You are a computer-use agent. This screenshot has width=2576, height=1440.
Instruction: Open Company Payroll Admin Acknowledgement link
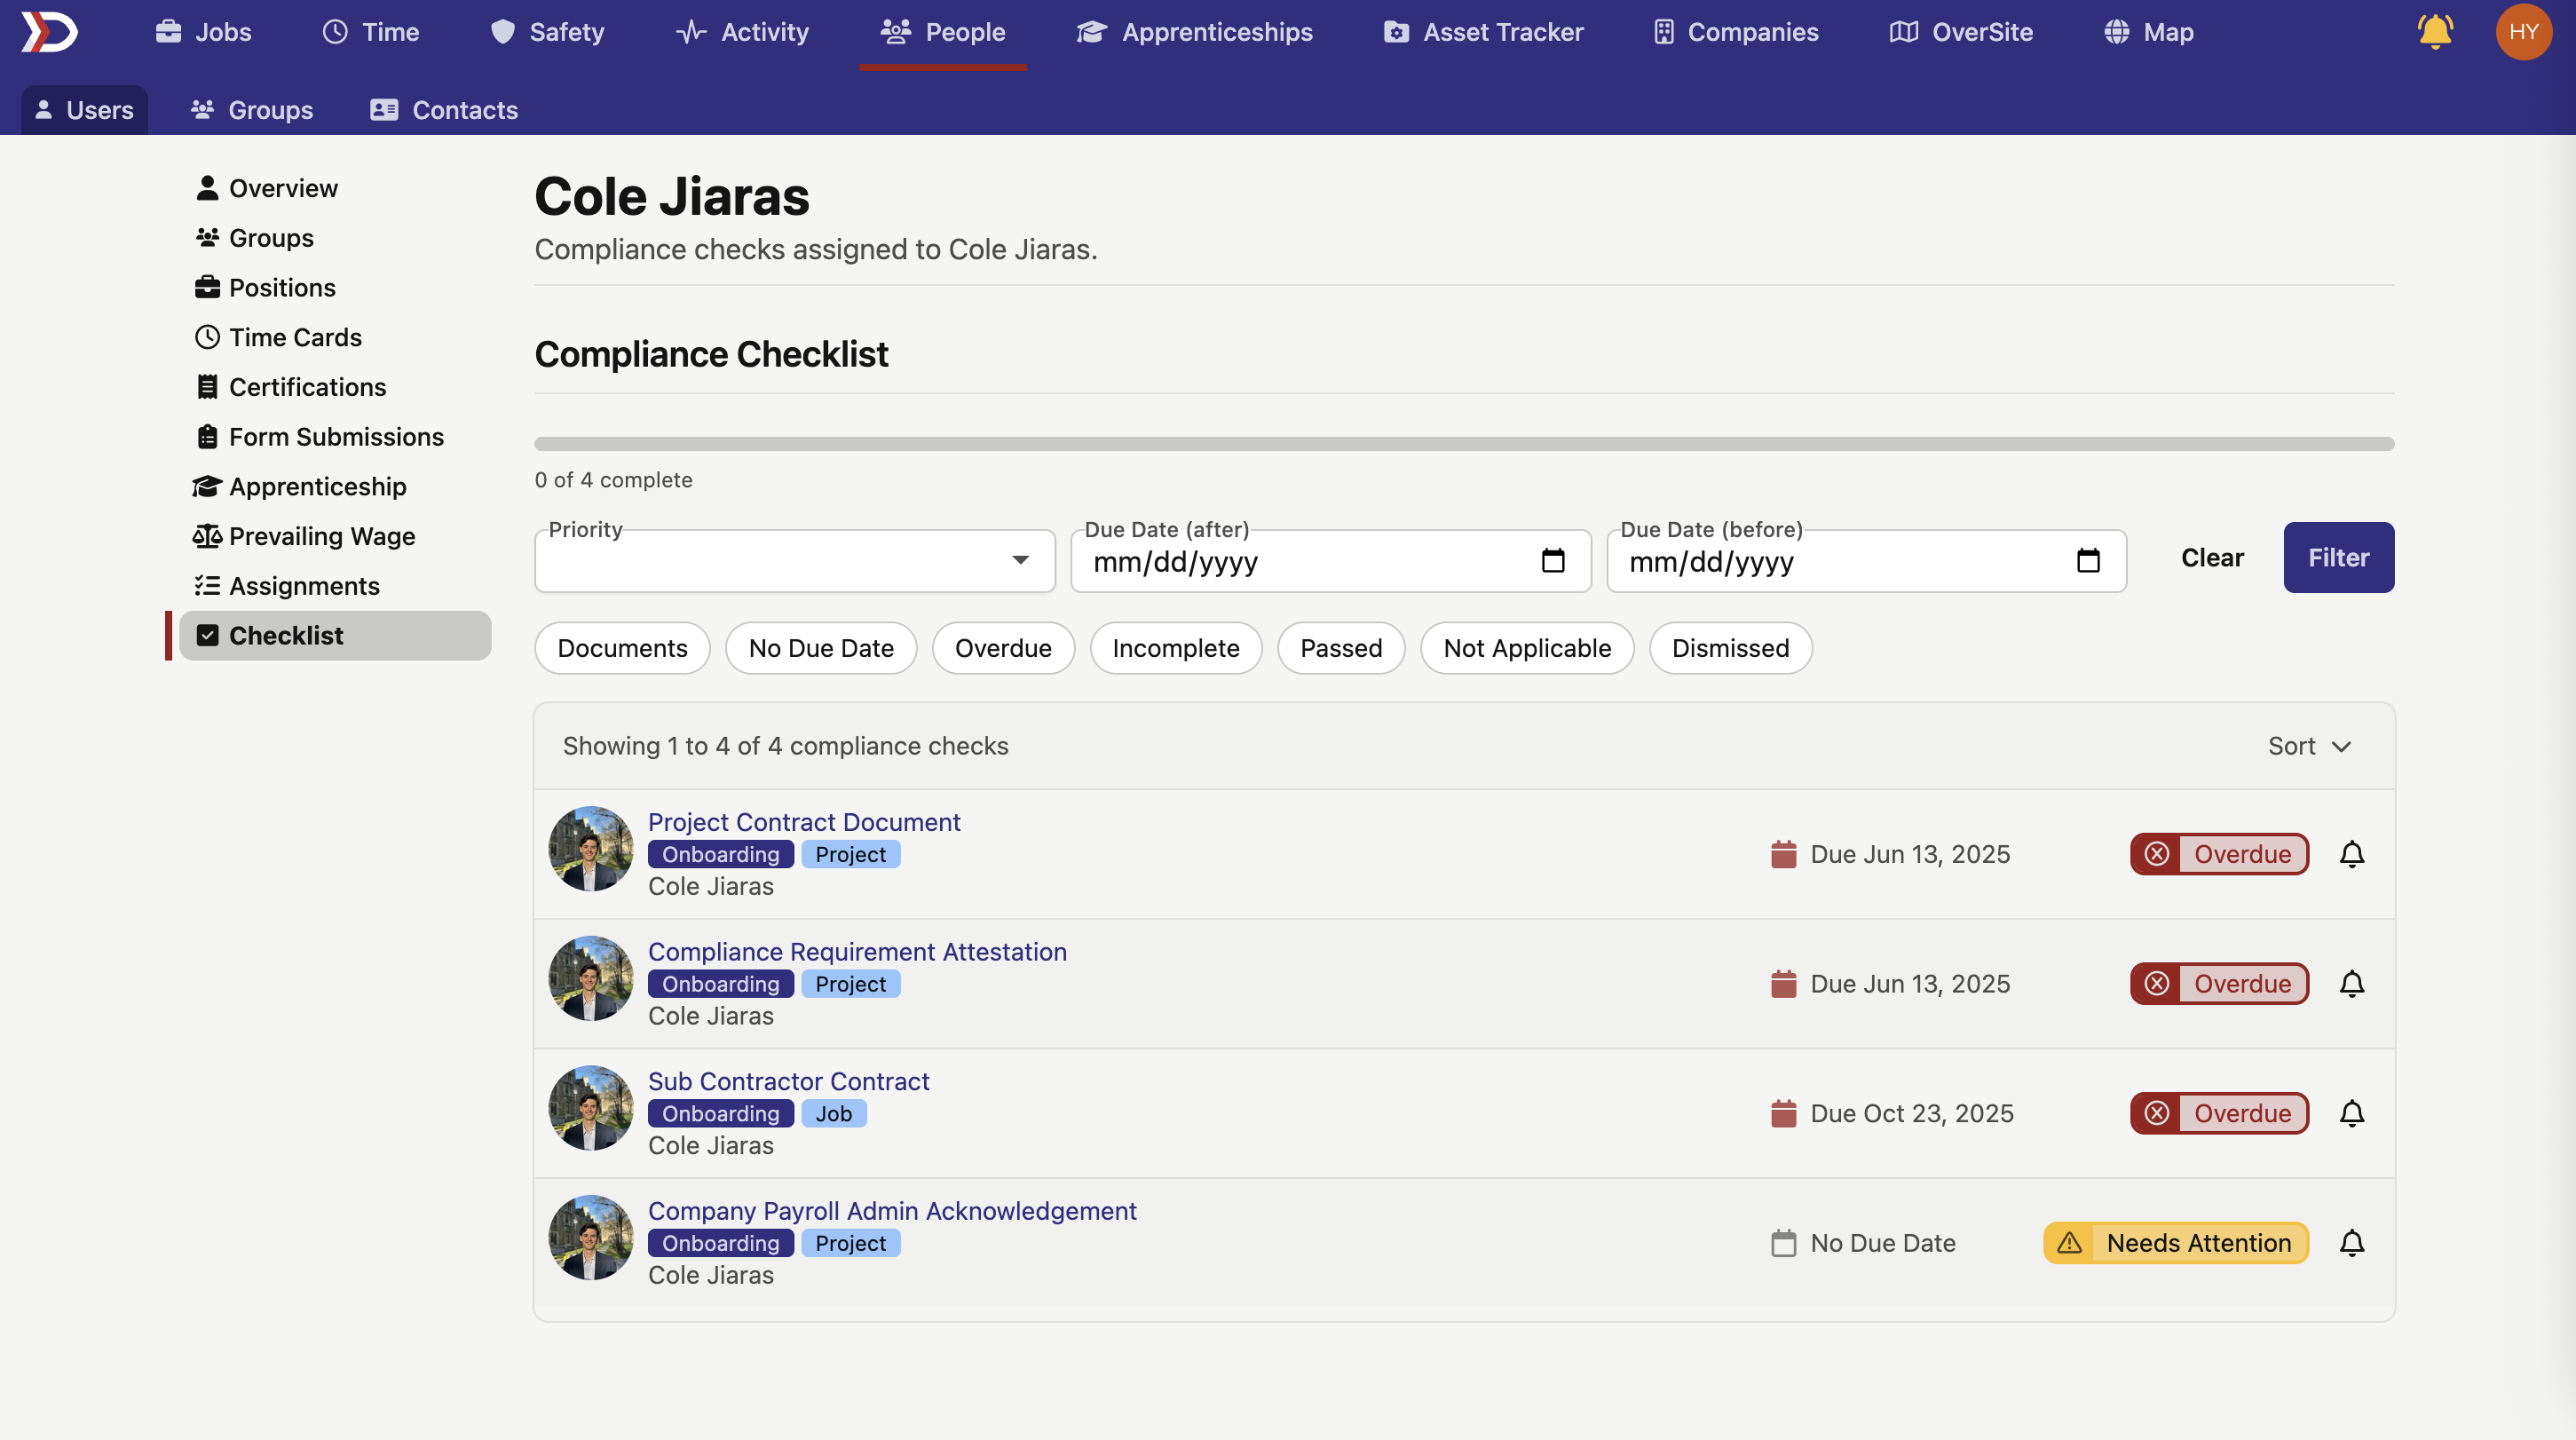(891, 1211)
